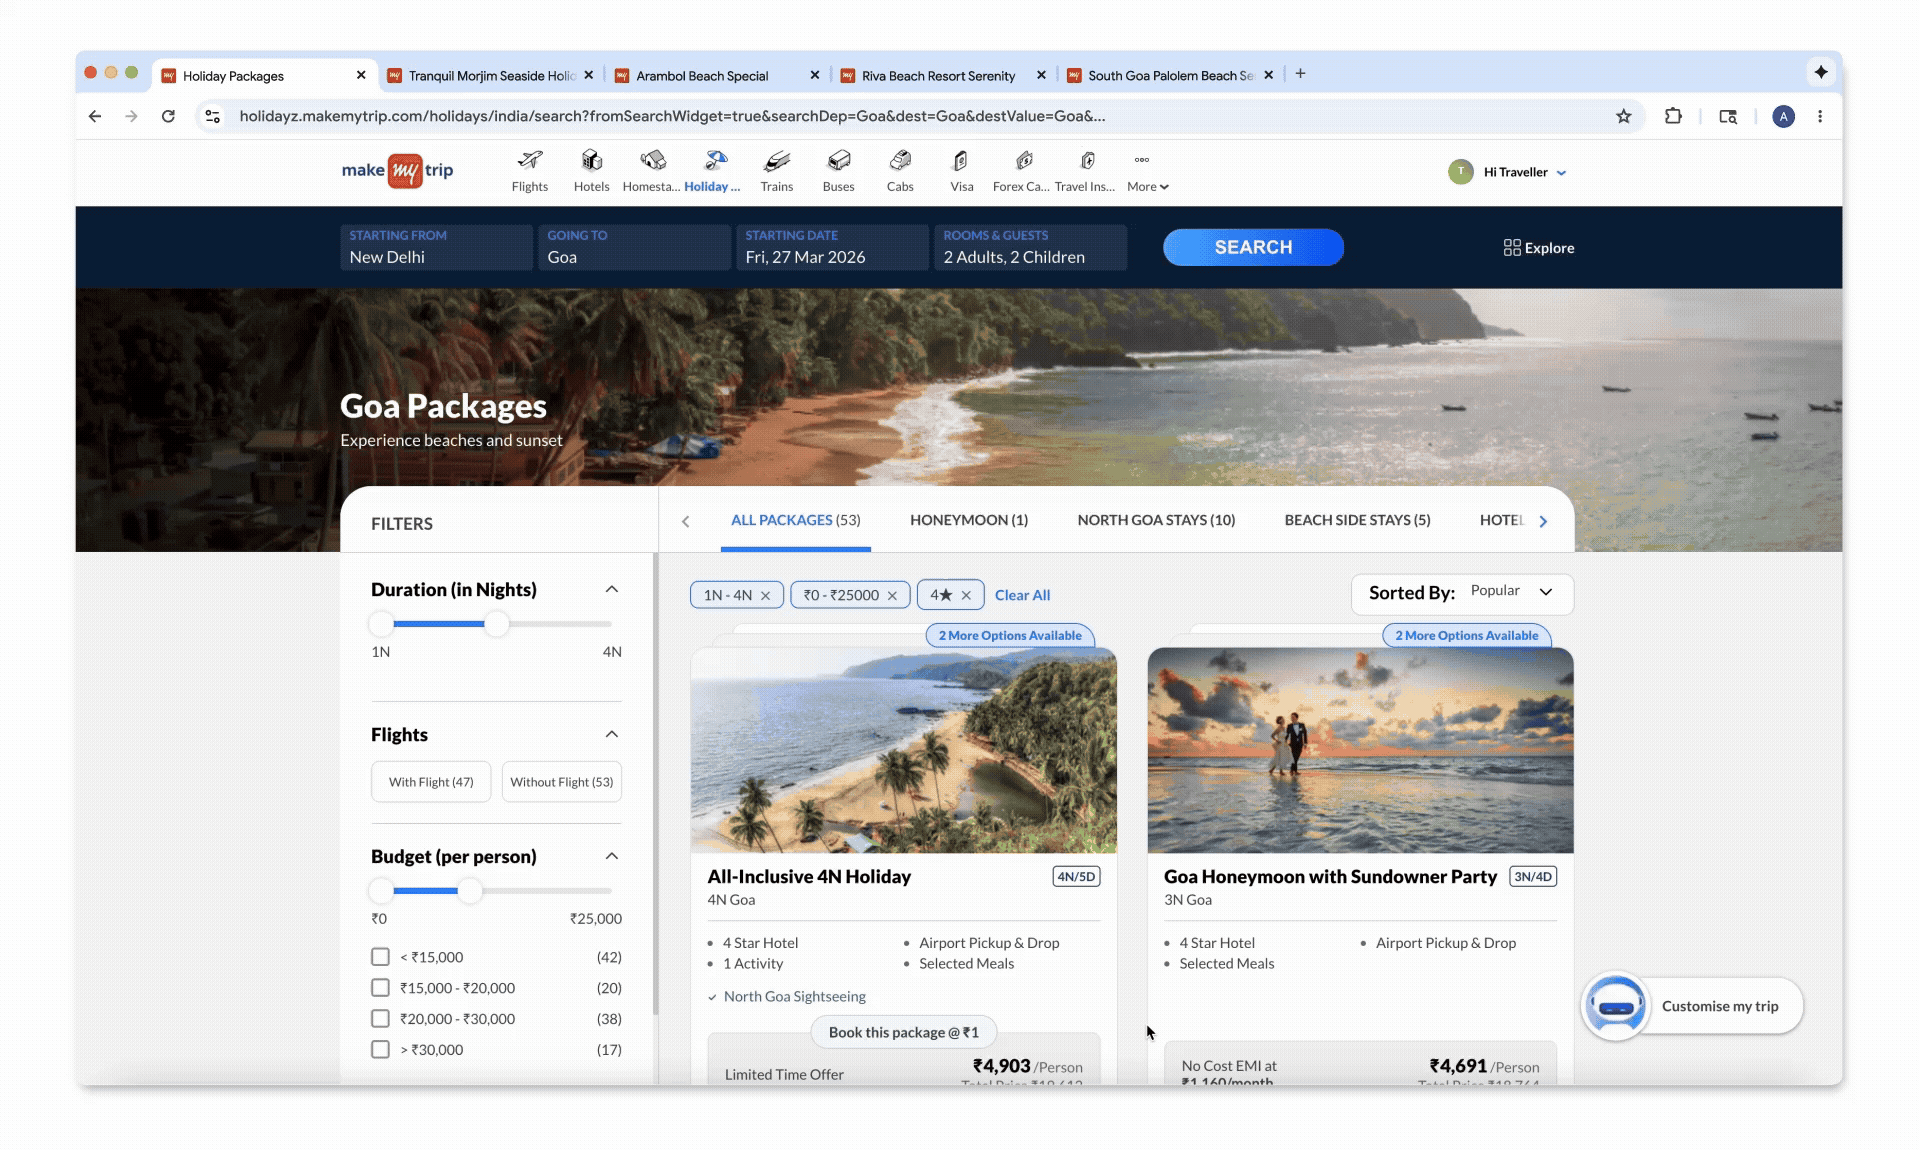This screenshot has height=1150, width=1920.
Task: Toggle With Flight (47) filter
Action: [x=431, y=782]
